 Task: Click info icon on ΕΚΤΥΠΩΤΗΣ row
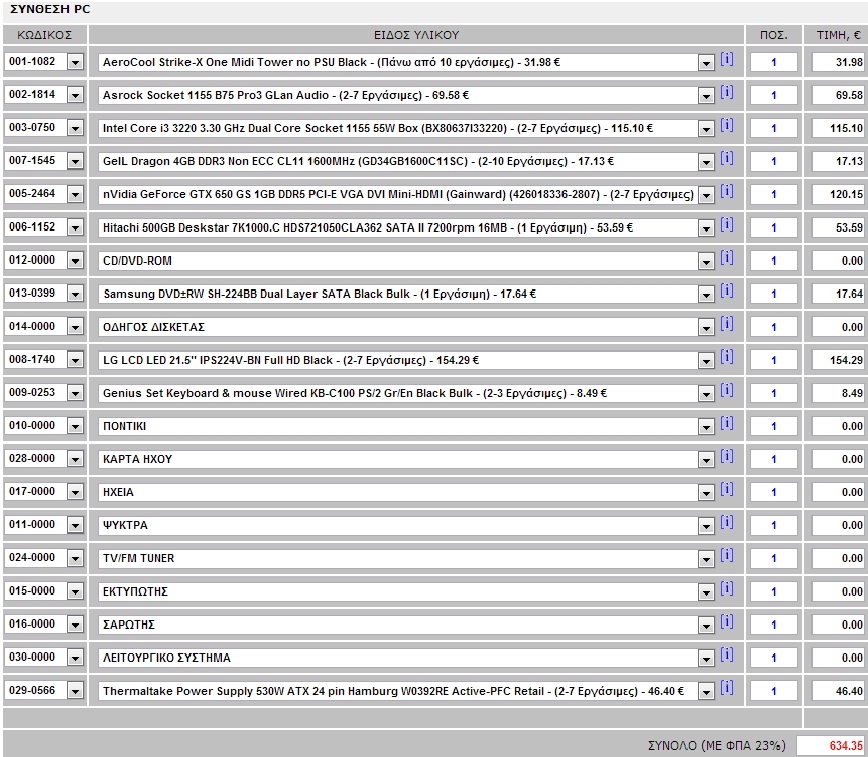[x=727, y=589]
